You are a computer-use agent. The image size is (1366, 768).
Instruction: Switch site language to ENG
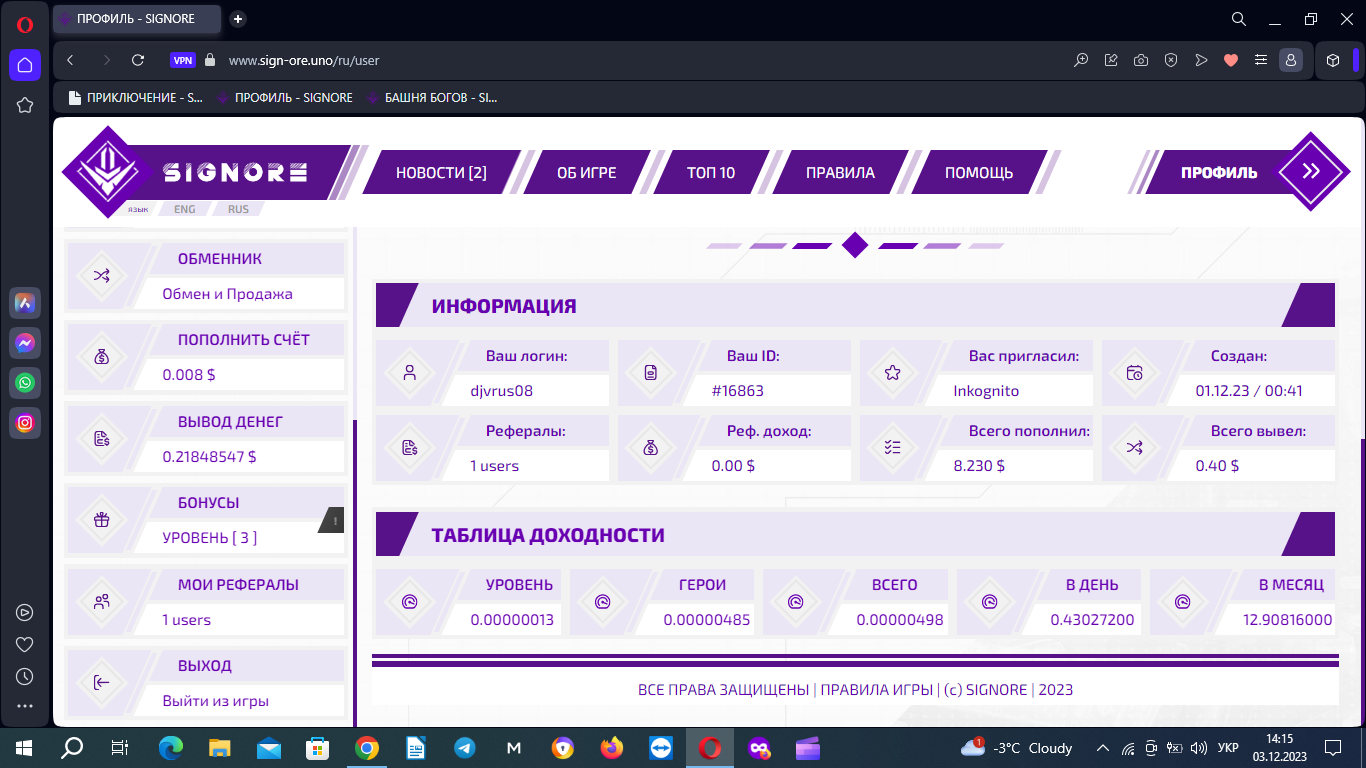[x=185, y=209]
